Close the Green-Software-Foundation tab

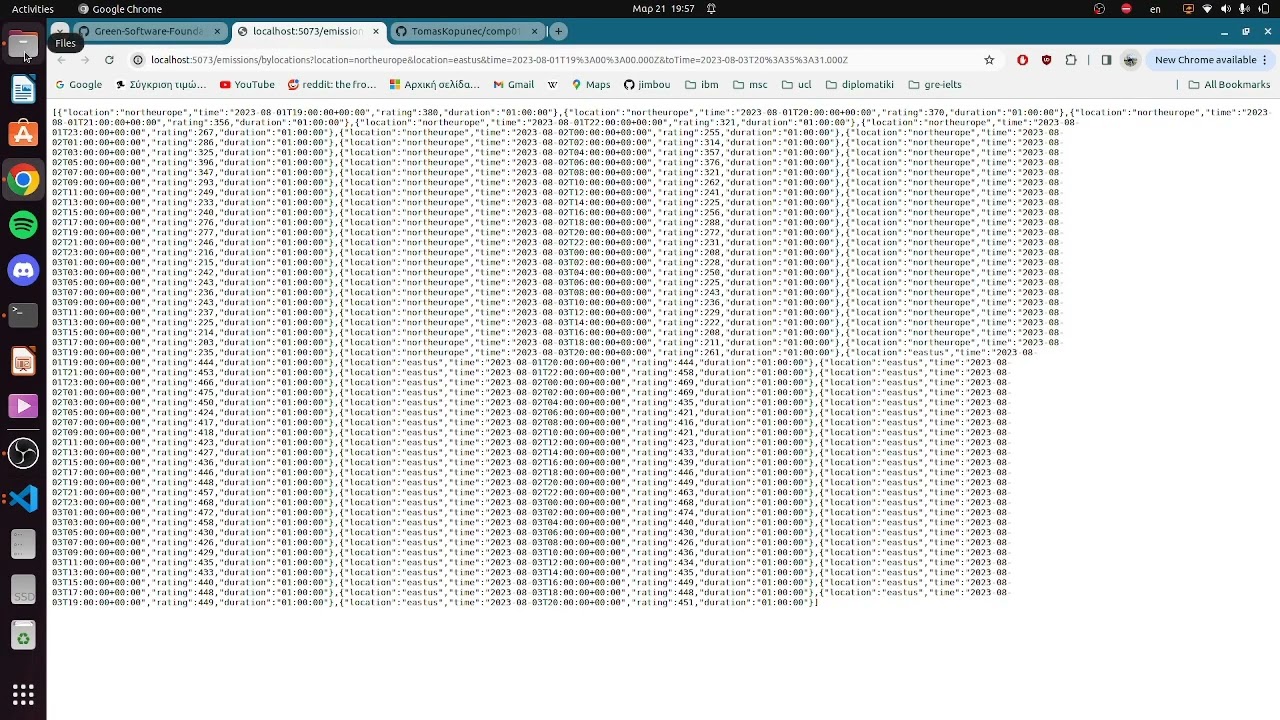217,31
